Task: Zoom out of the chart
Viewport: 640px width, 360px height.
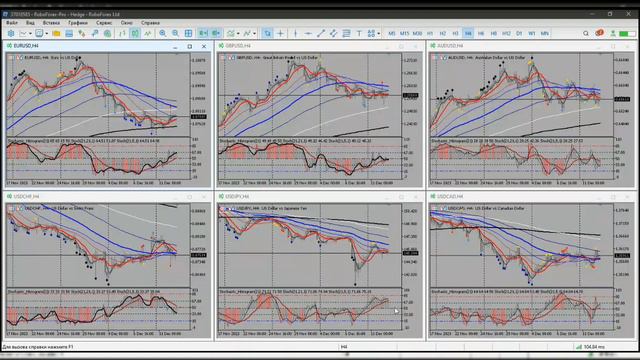Action: [x=176, y=33]
